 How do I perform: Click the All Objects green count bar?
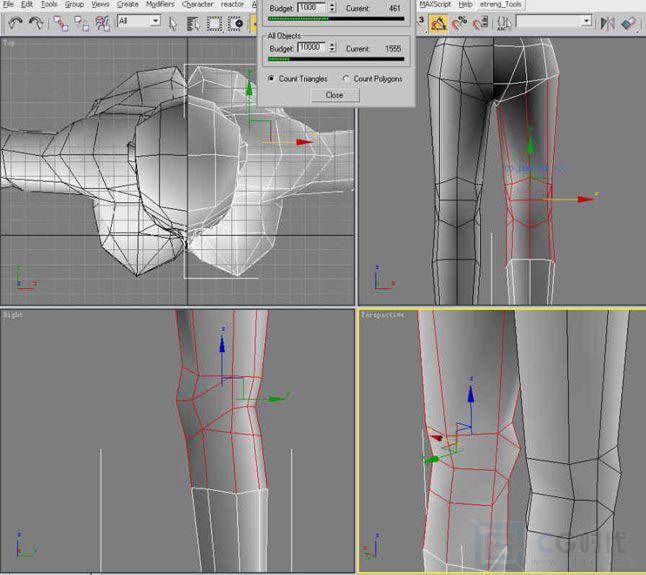click(x=336, y=59)
